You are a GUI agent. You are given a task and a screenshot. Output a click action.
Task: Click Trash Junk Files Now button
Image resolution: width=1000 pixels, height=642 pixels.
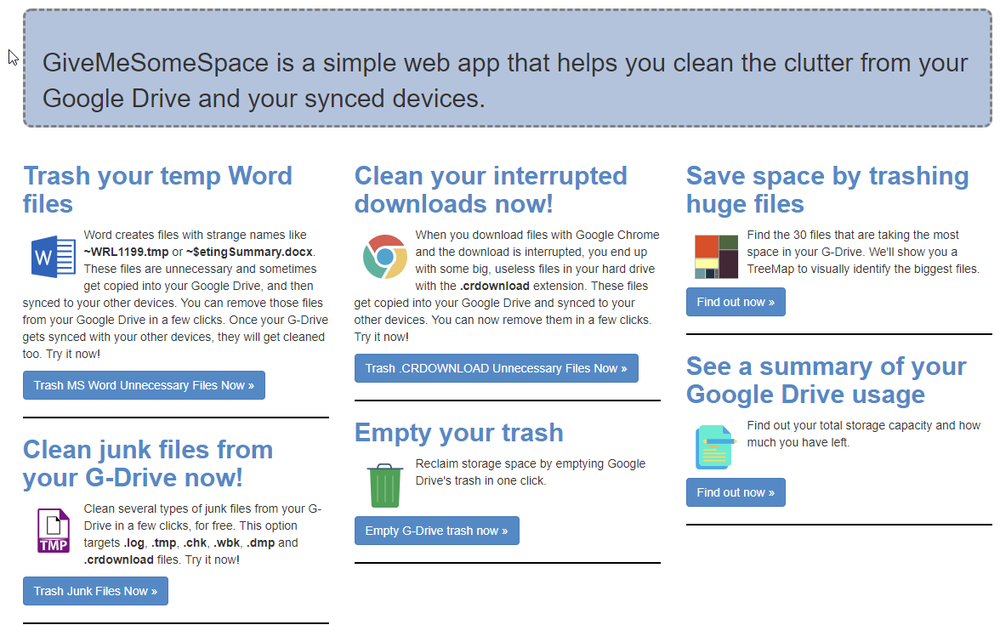[x=96, y=591]
